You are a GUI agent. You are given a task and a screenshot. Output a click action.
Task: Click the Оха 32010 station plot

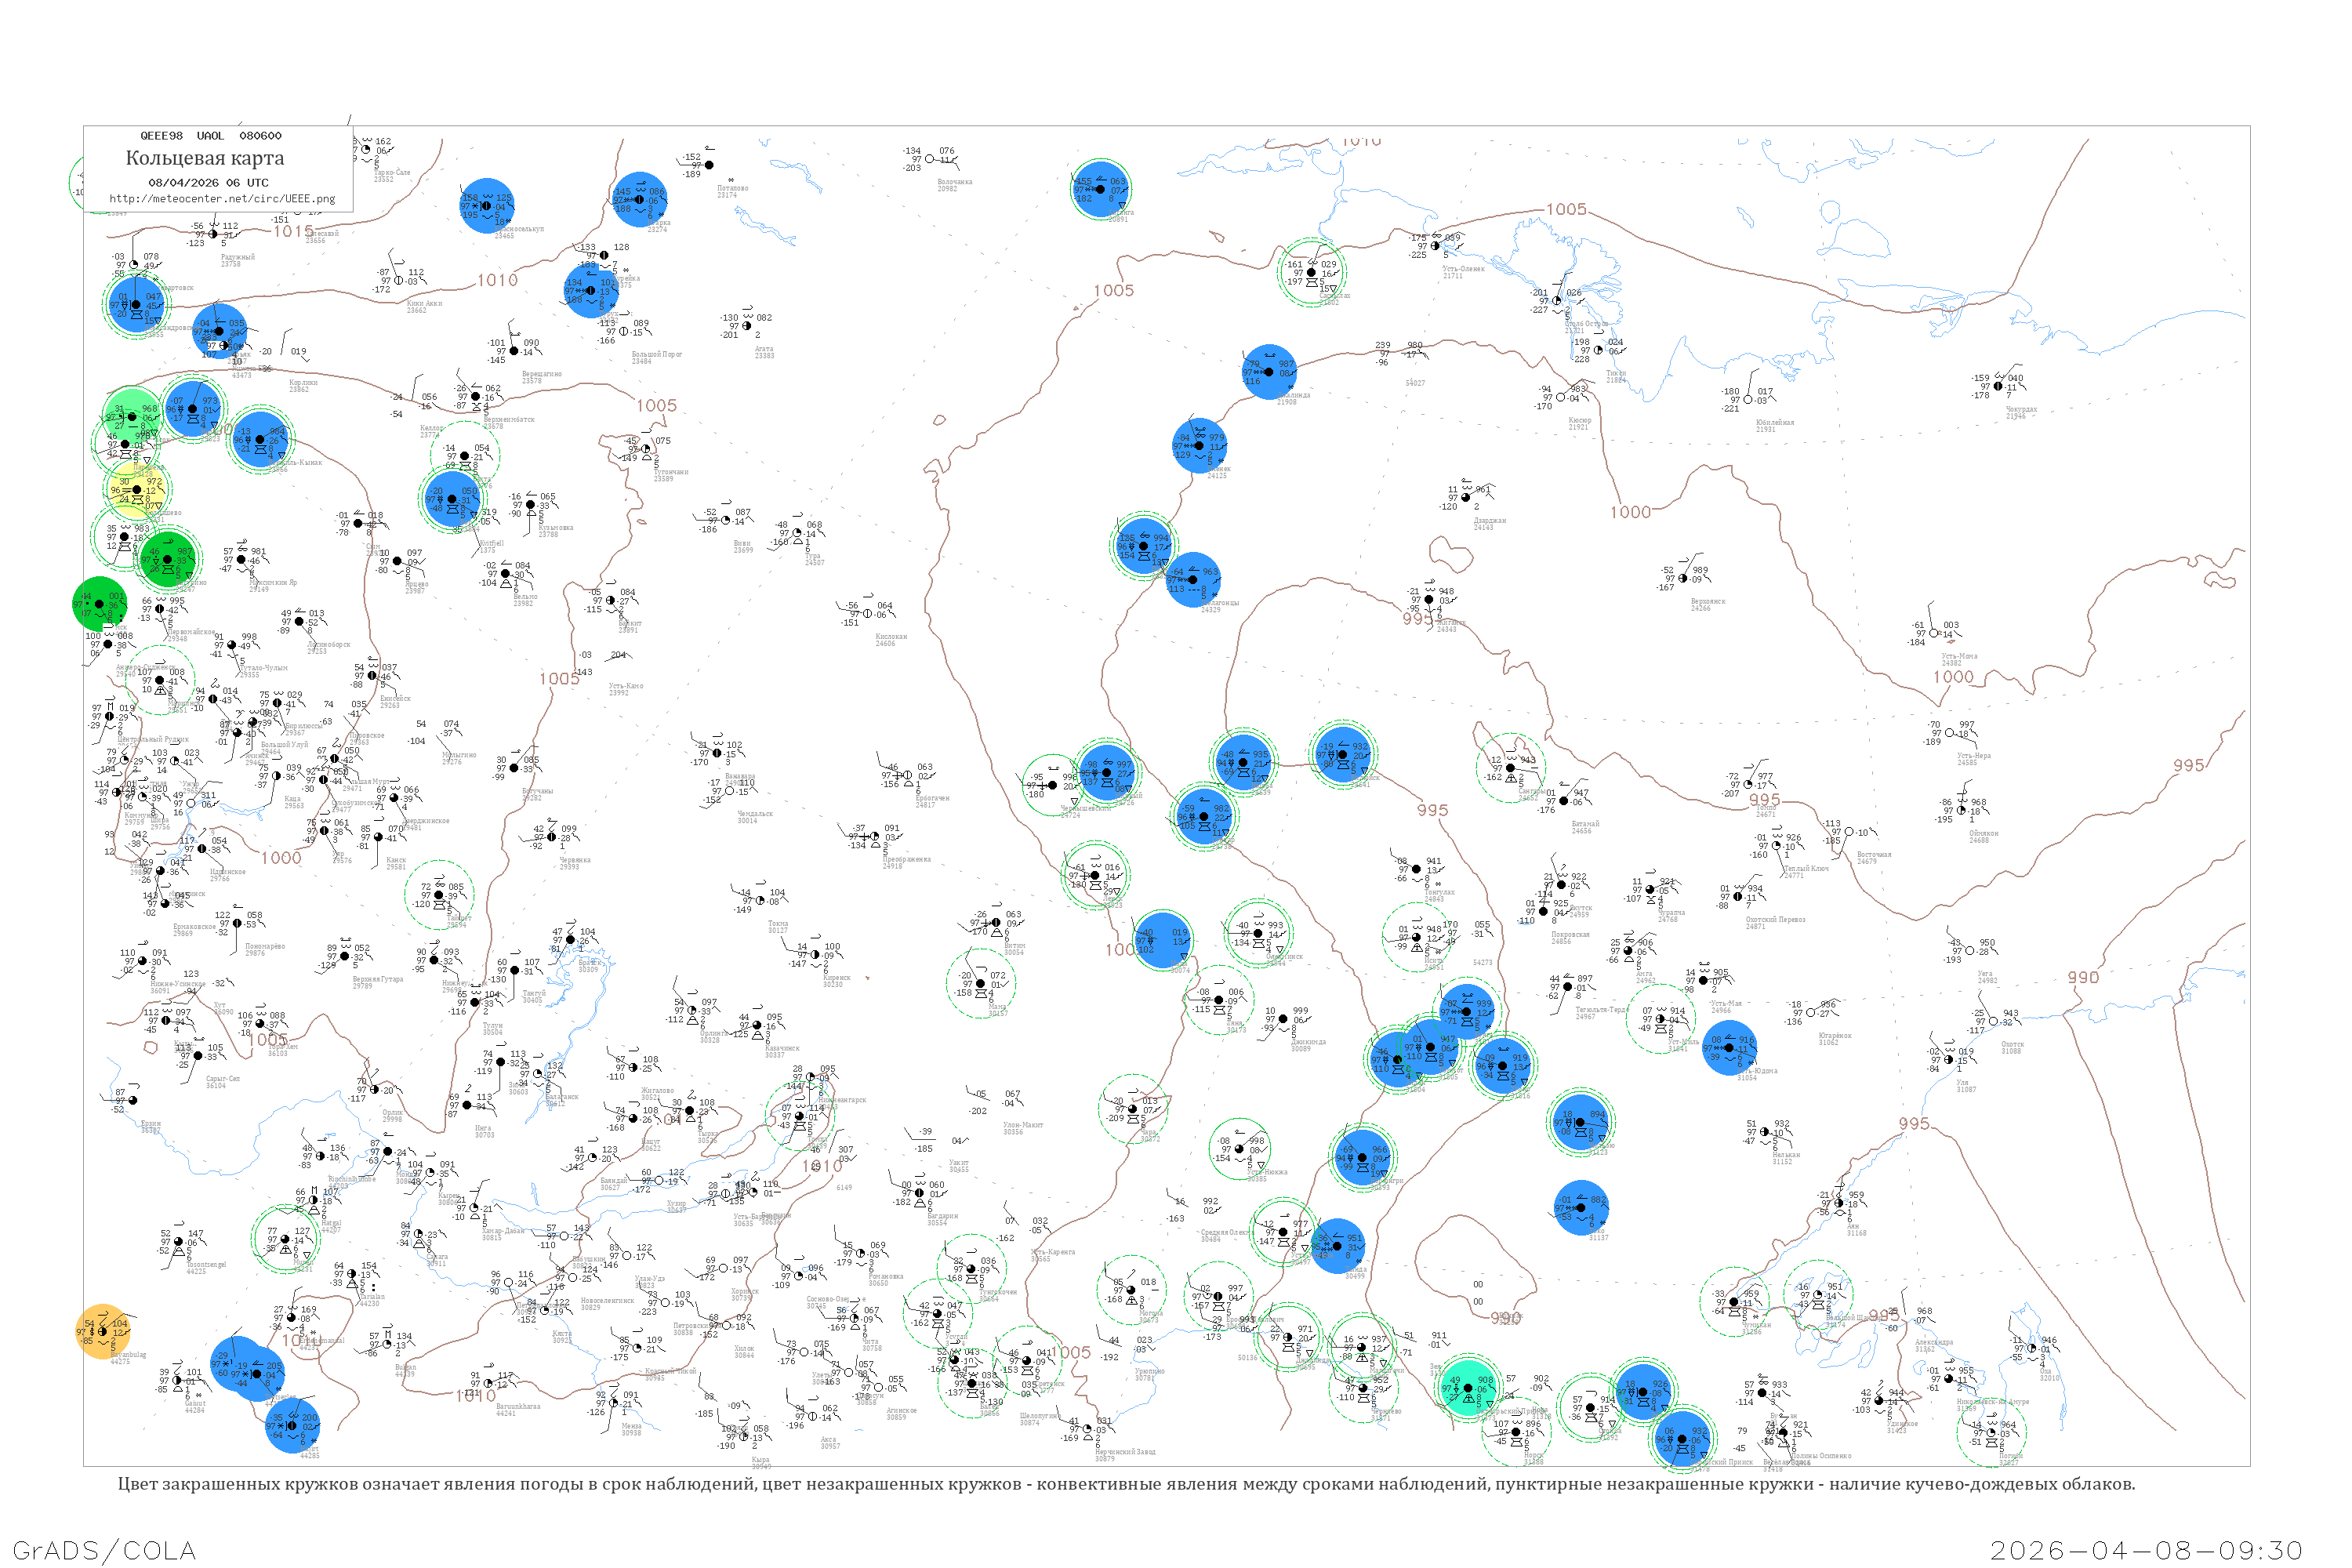click(x=2032, y=1349)
